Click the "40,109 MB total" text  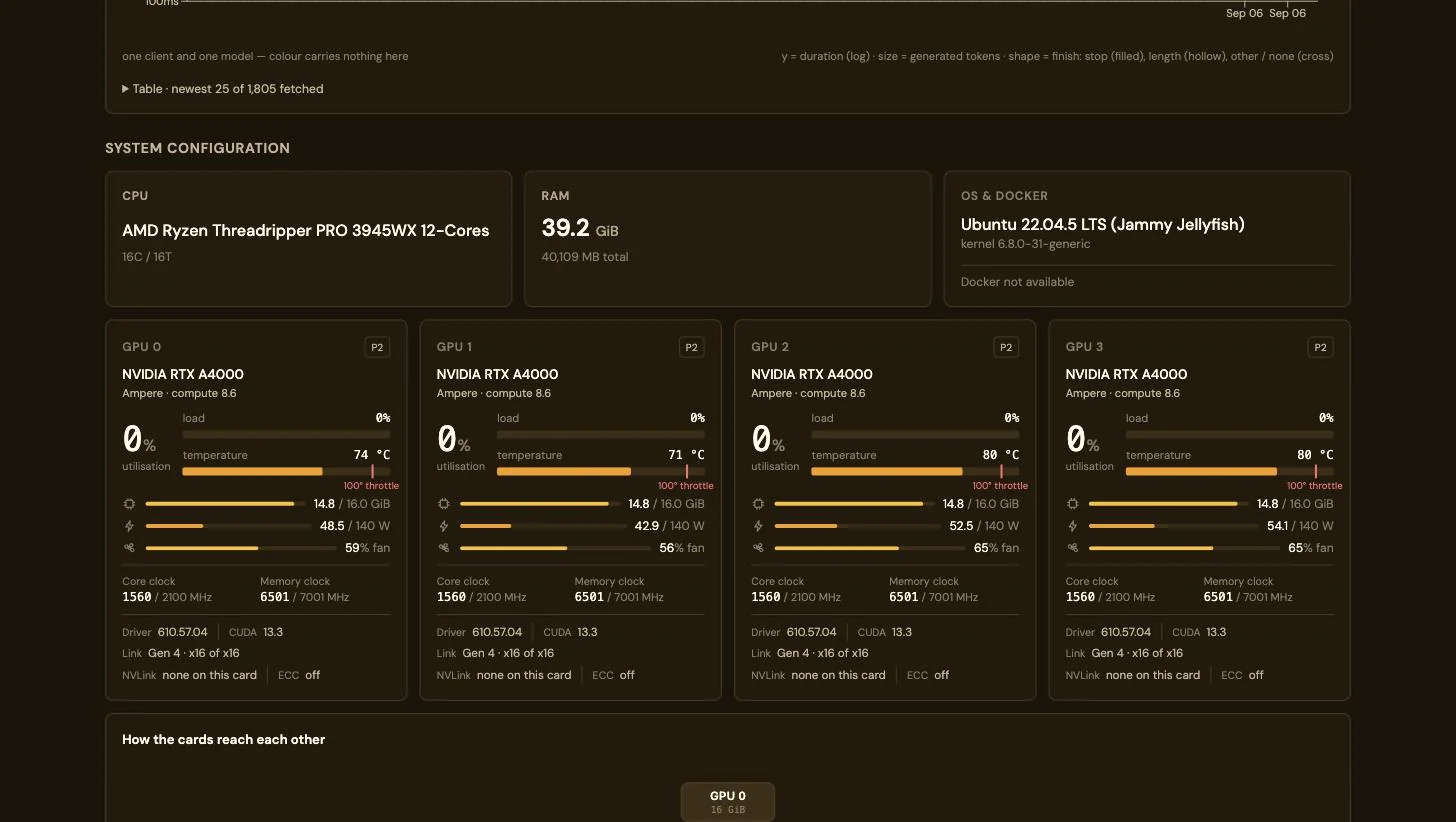585,257
